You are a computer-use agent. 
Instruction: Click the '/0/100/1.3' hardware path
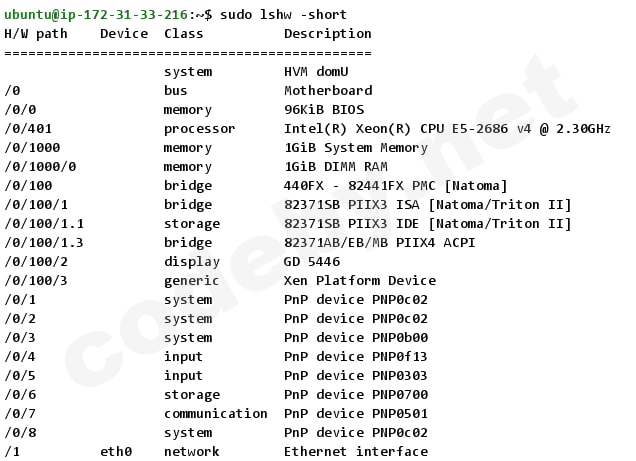(x=44, y=243)
